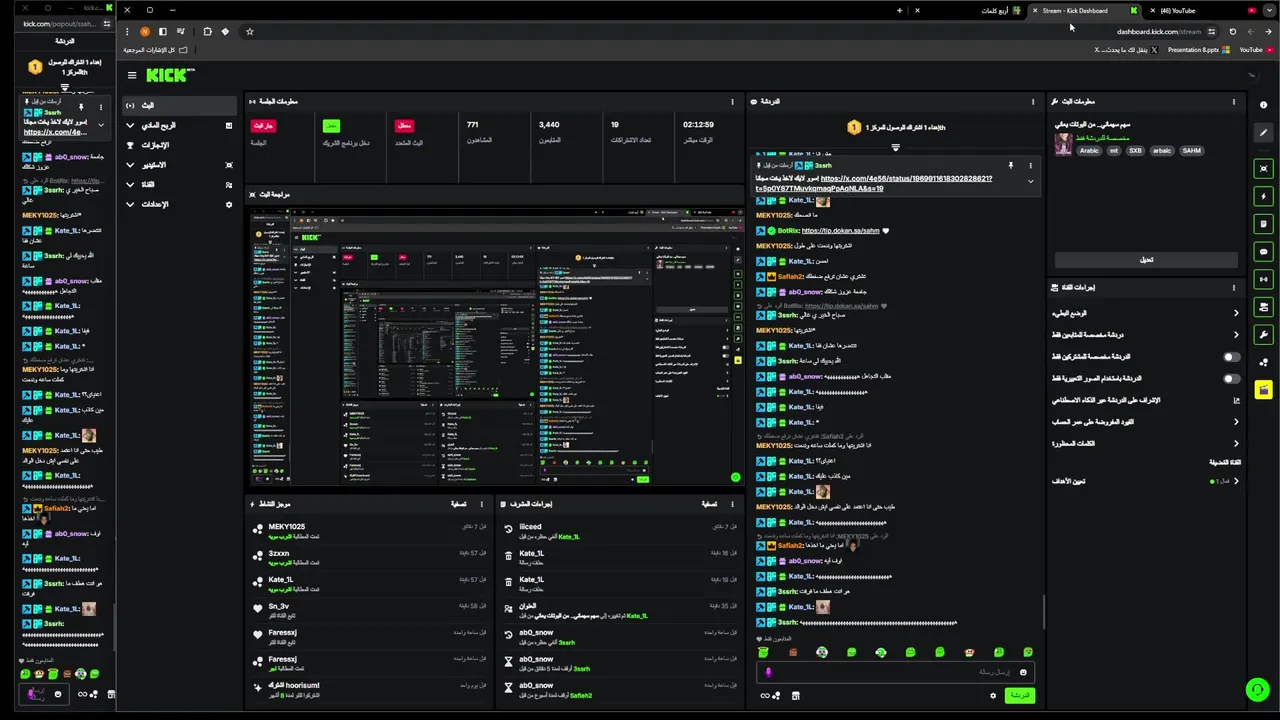Click the green headset support button
Image resolution: width=1280 pixels, height=720 pixels.
(x=1257, y=690)
